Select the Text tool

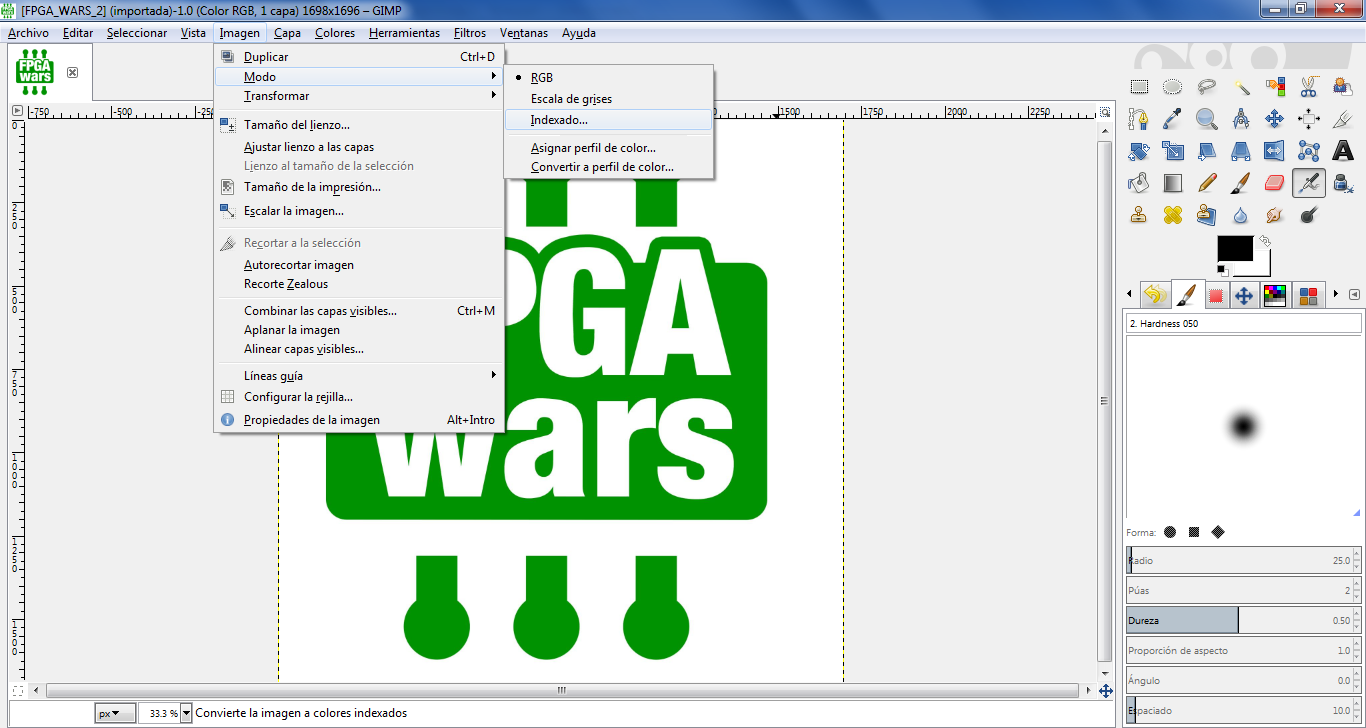[1343, 151]
